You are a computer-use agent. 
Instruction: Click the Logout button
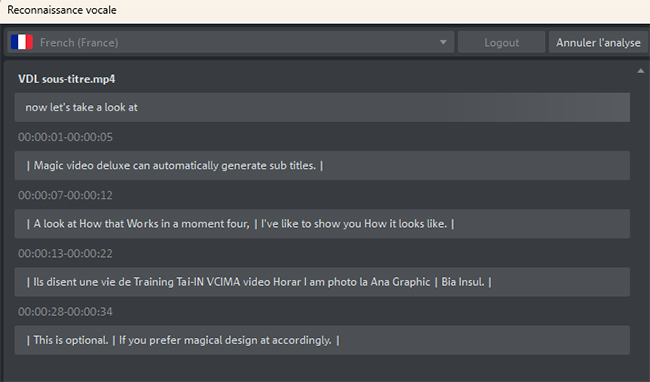[501, 42]
